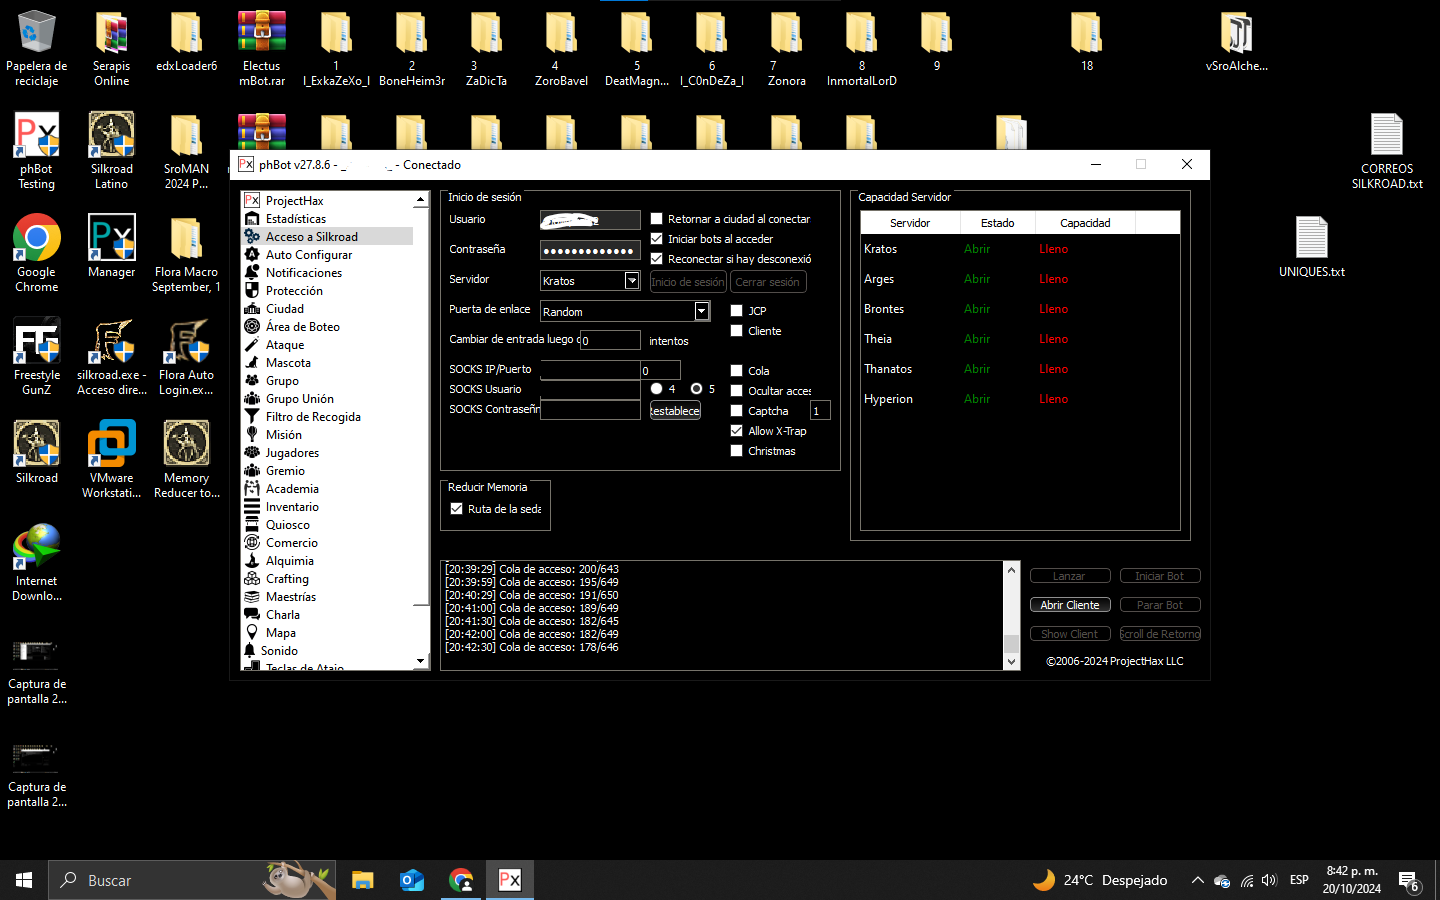Expand the Servidor dropdown showing Kratos

tap(632, 281)
